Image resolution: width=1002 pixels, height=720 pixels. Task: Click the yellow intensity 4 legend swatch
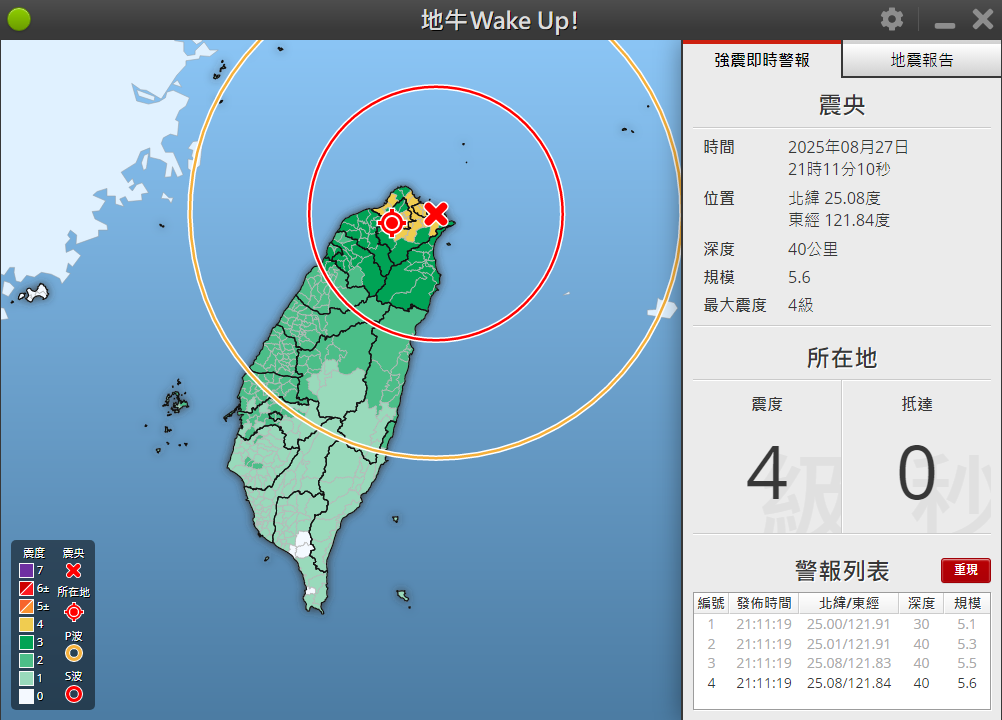click(26, 624)
